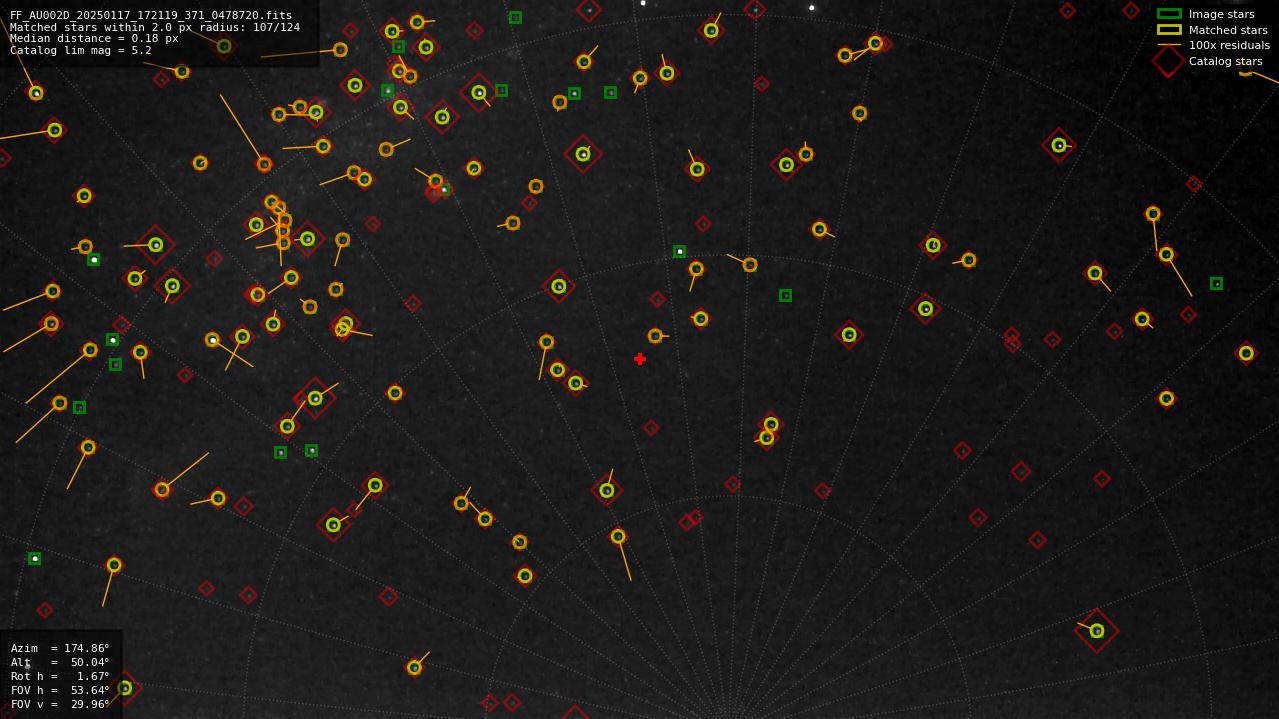Select the red center cross marker
Viewport: 1279px width, 719px height.
tap(640, 359)
